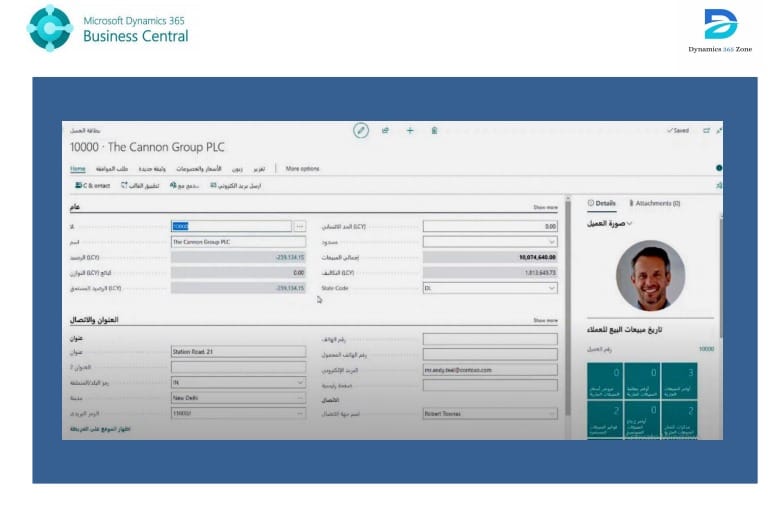The width and height of the screenshot is (782, 530).
Task: Switch to the Attachments (0) tab
Action: click(654, 203)
